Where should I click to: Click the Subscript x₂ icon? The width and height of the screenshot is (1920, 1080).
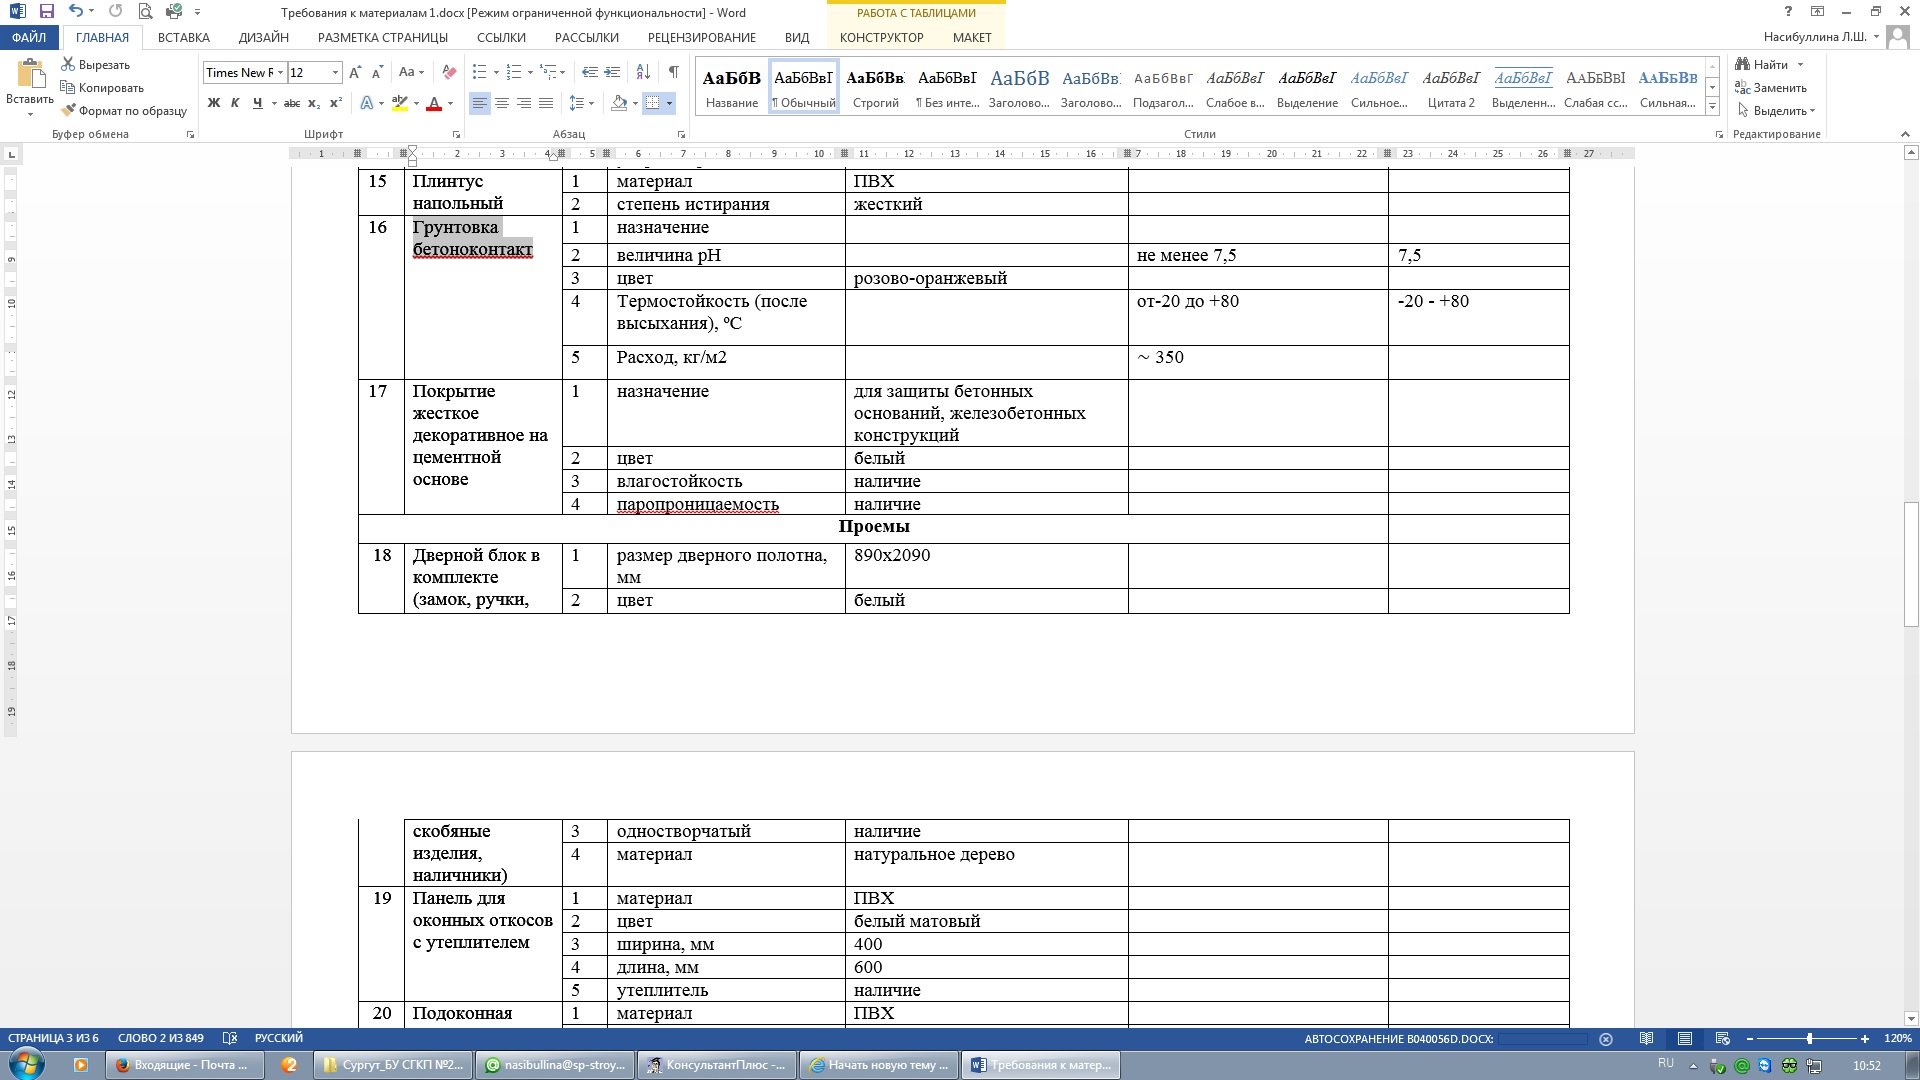314,103
